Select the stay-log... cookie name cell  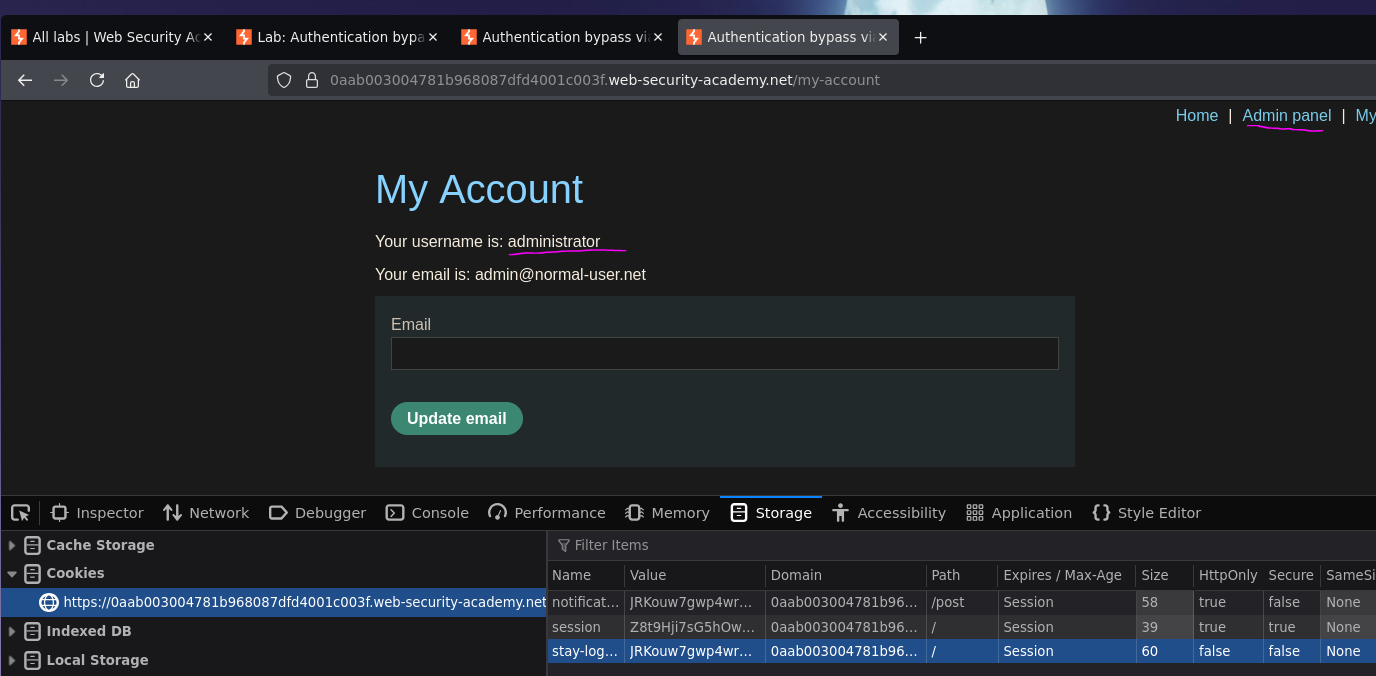click(586, 651)
